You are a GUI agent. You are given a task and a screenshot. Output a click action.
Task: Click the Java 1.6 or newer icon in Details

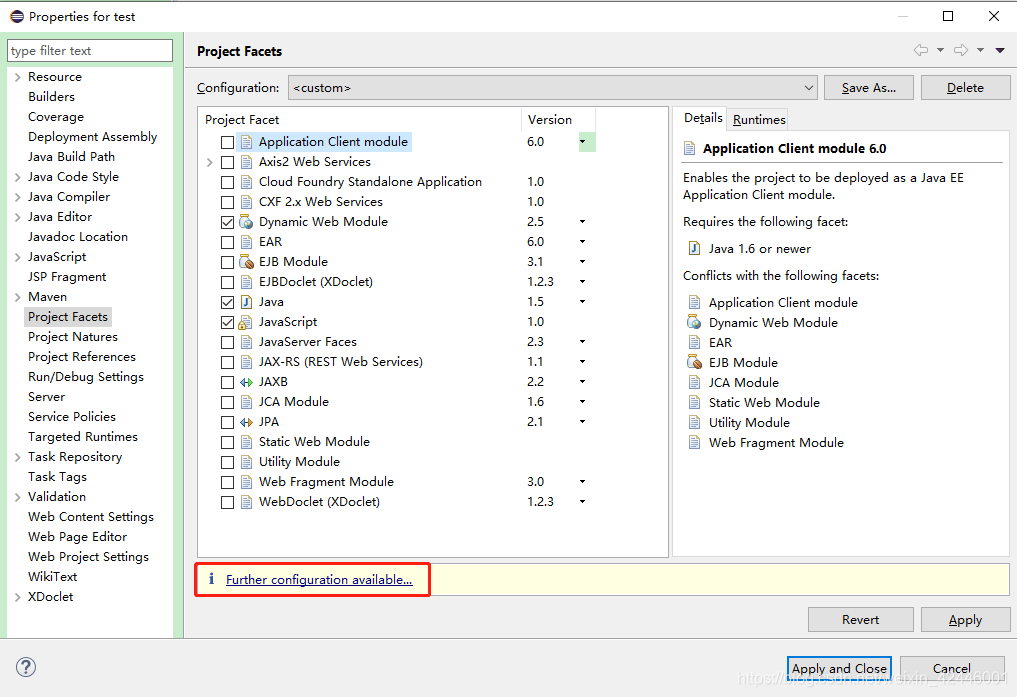[x=694, y=248]
